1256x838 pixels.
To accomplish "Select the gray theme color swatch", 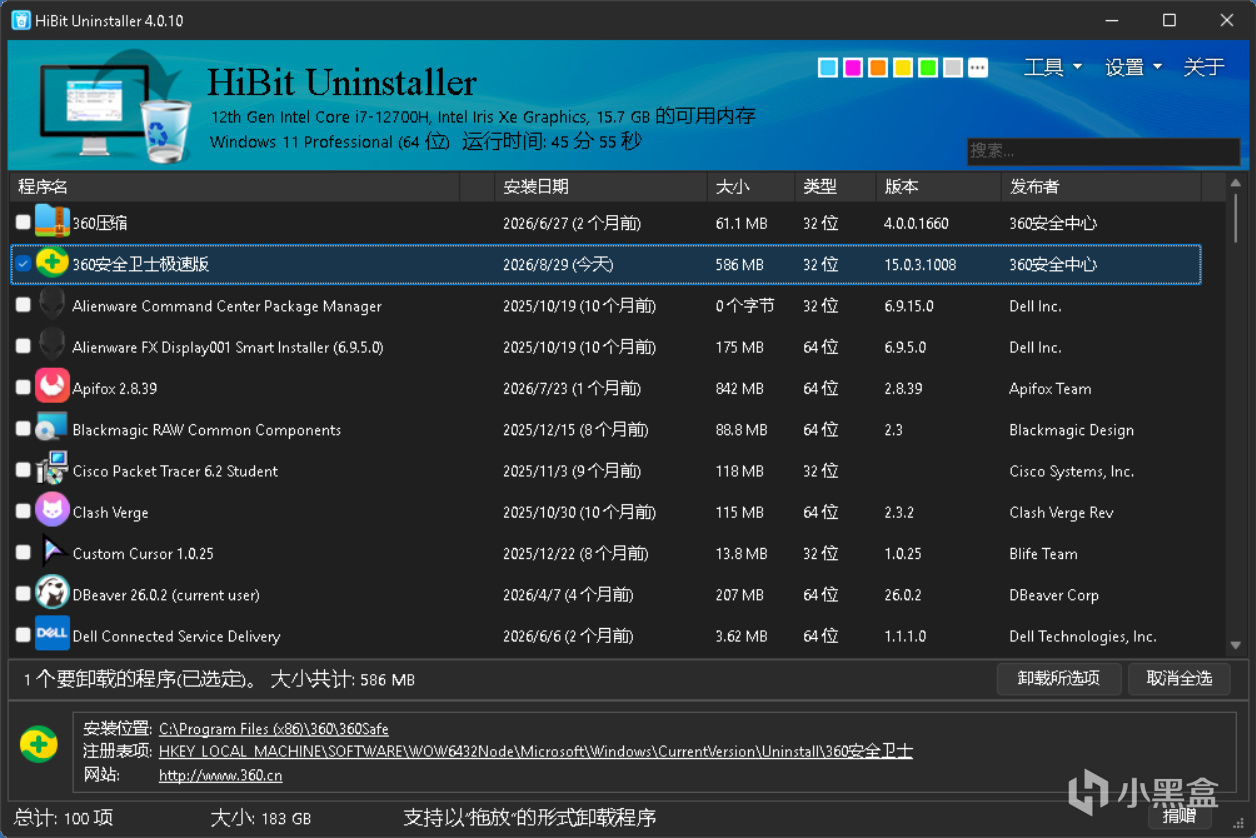I will (953, 67).
